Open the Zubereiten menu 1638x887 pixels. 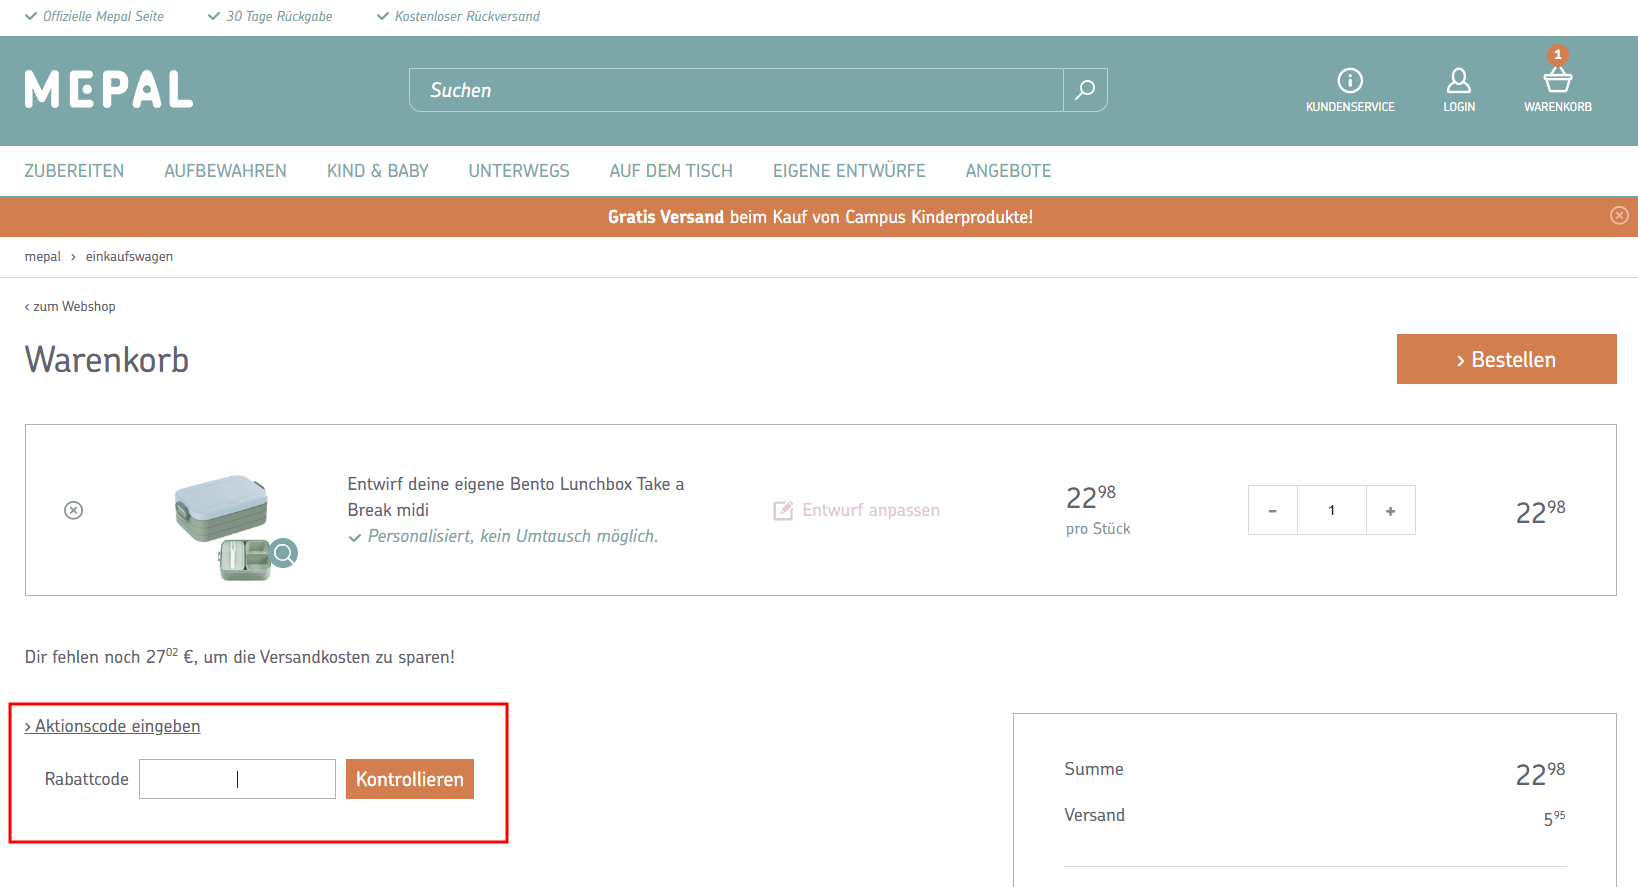74,171
